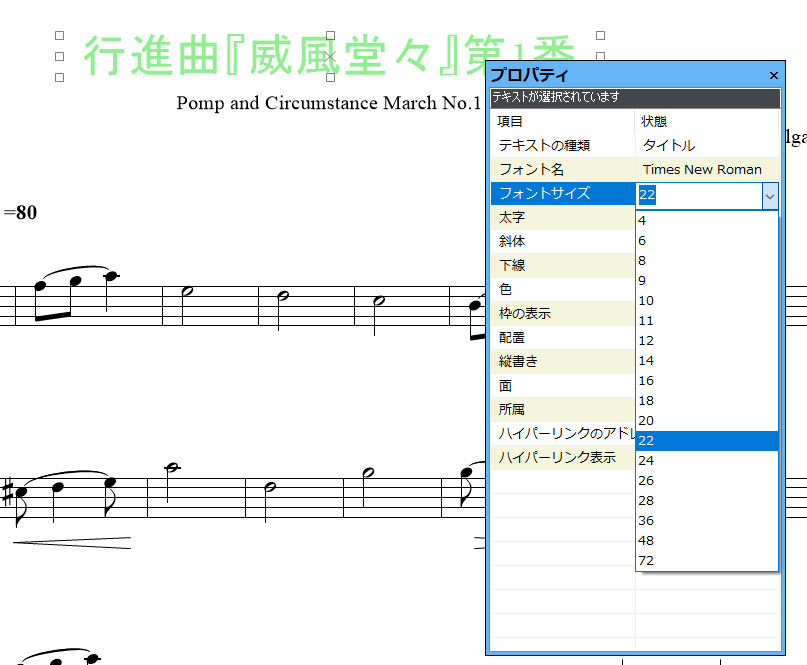Select the 面 property row
The image size is (807, 665).
point(563,386)
